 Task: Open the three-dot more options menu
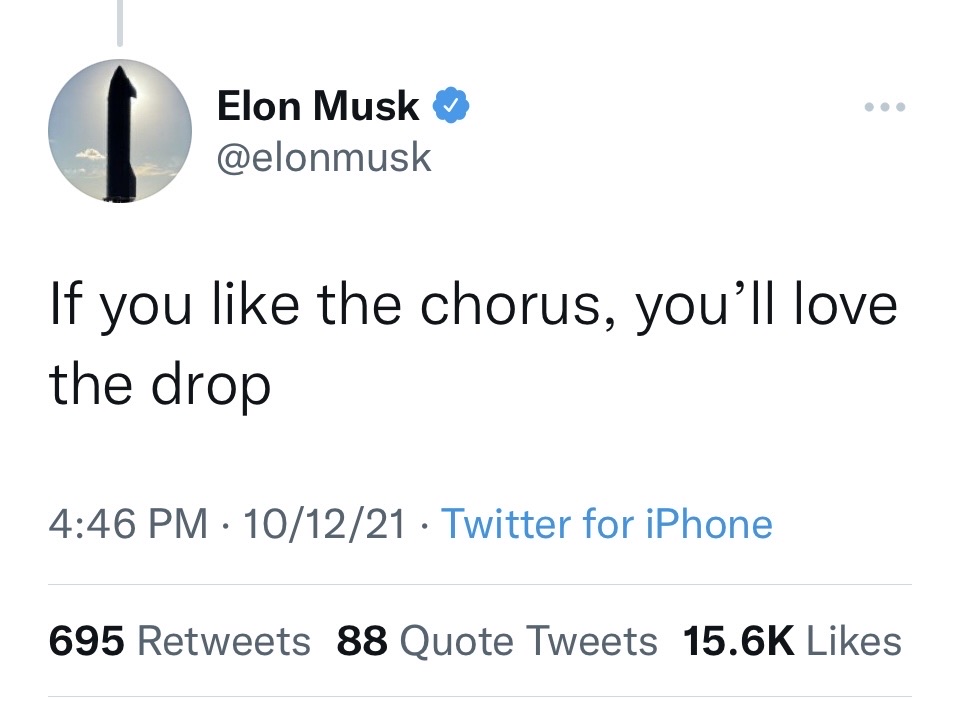pos(887,107)
